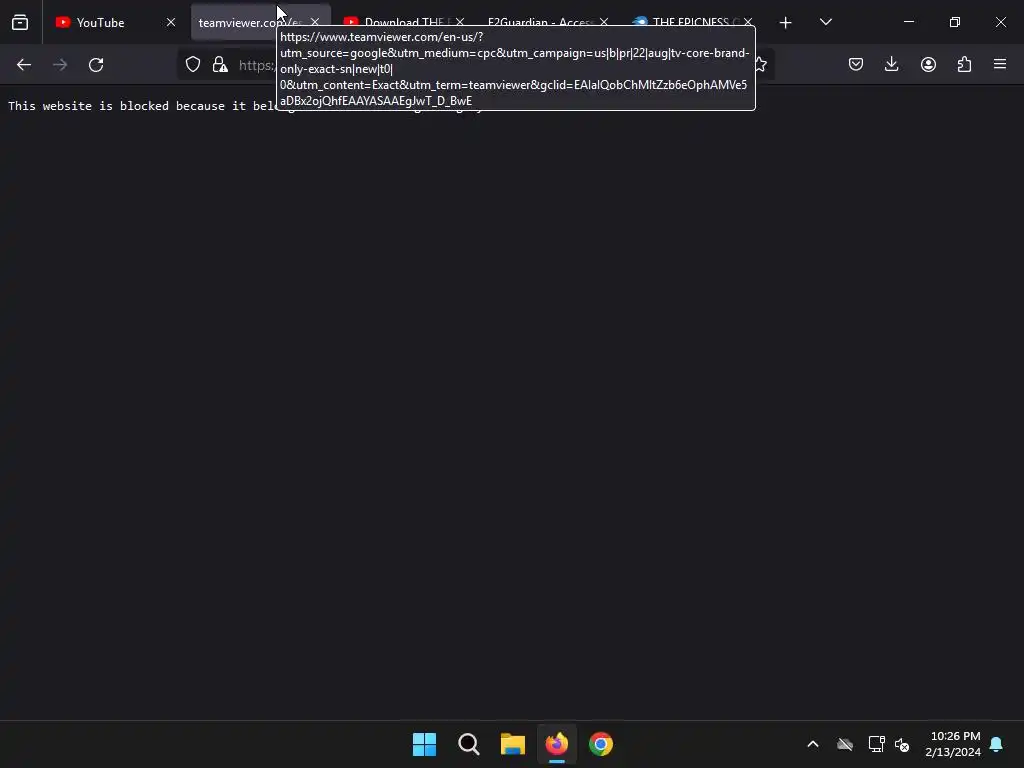Open notifications bell icon

pos(996,744)
